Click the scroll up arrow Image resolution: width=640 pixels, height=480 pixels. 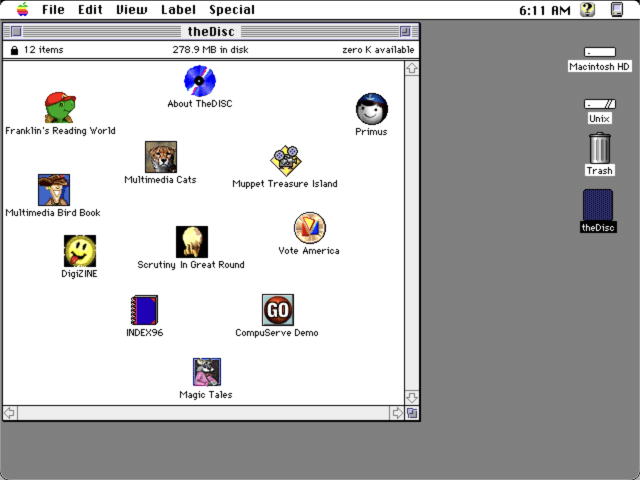pyautogui.click(x=412, y=68)
